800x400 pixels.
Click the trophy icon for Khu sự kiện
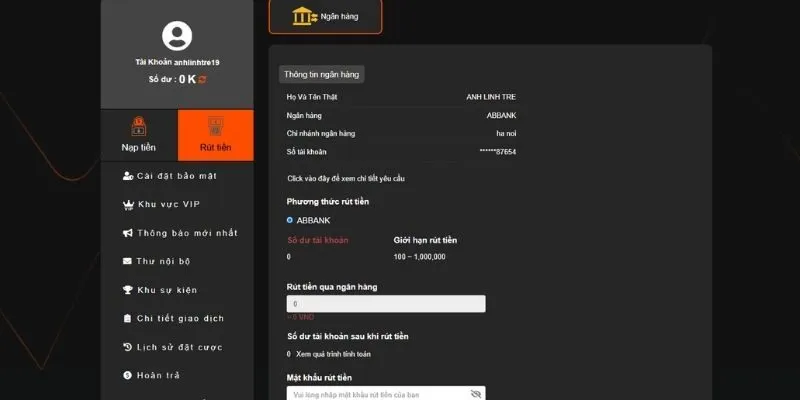click(127, 290)
